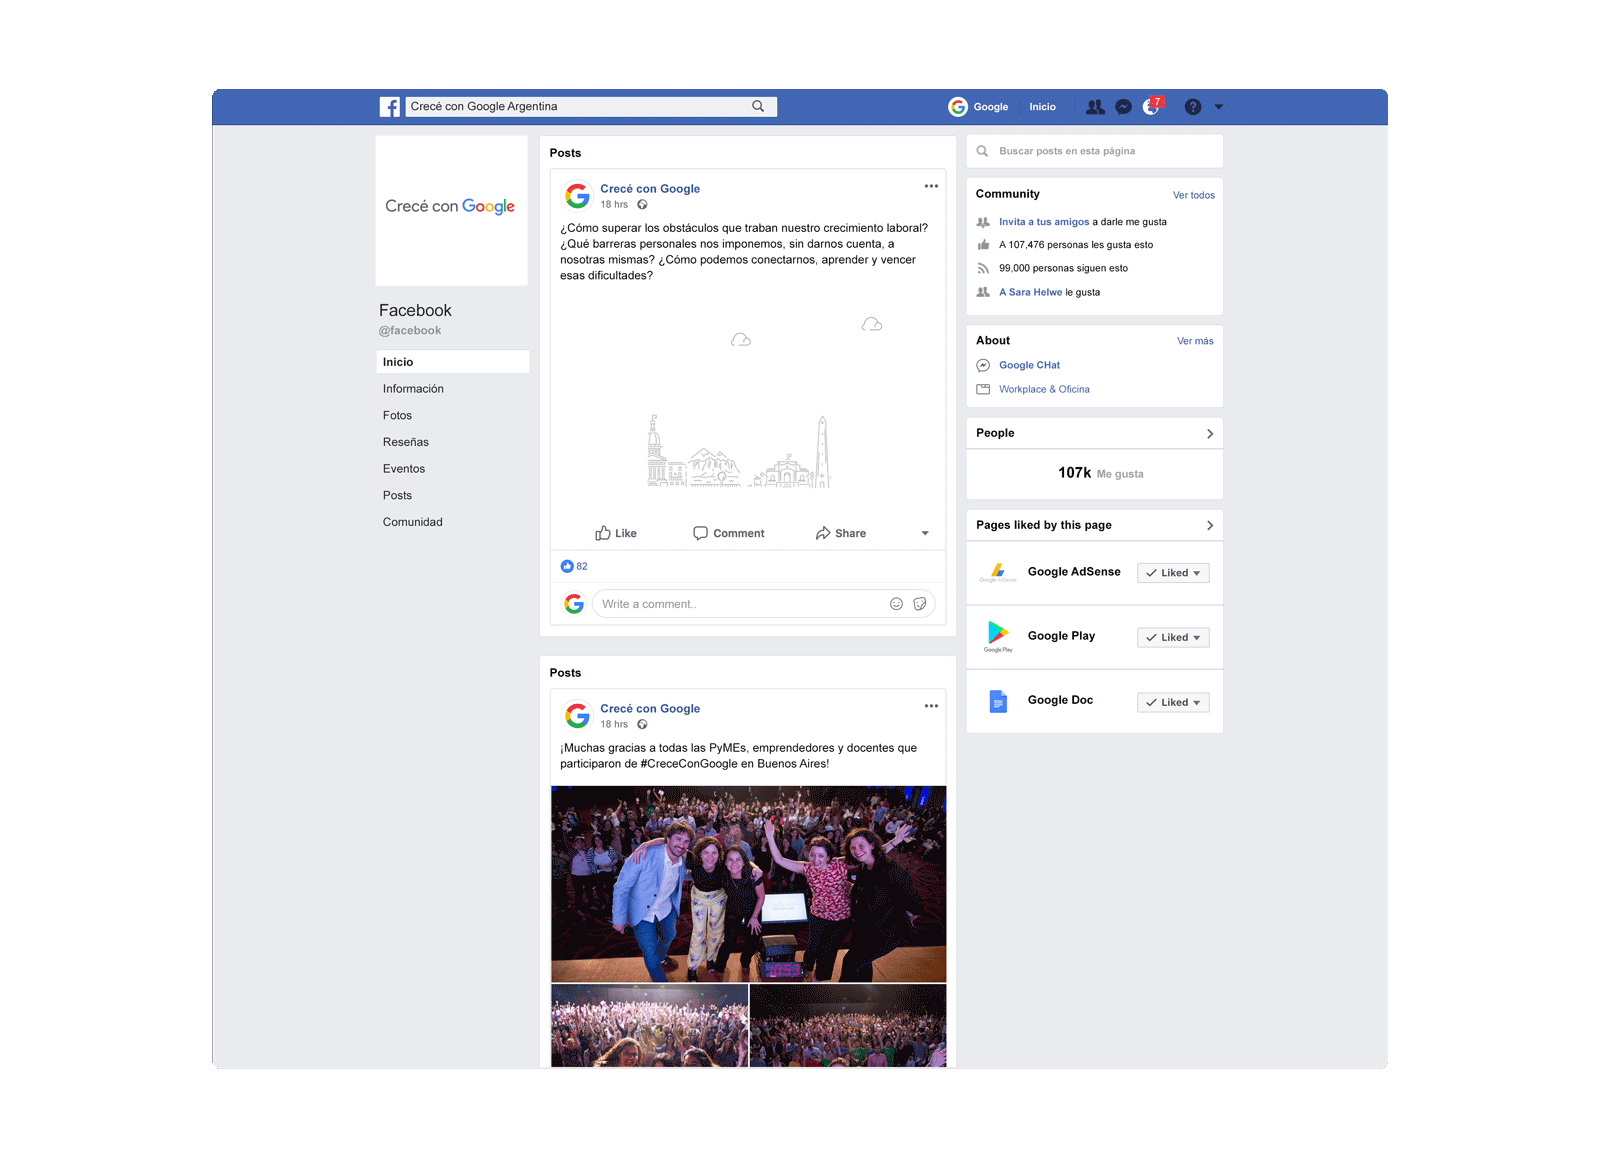Open friend requests icon in the top bar

click(1096, 107)
